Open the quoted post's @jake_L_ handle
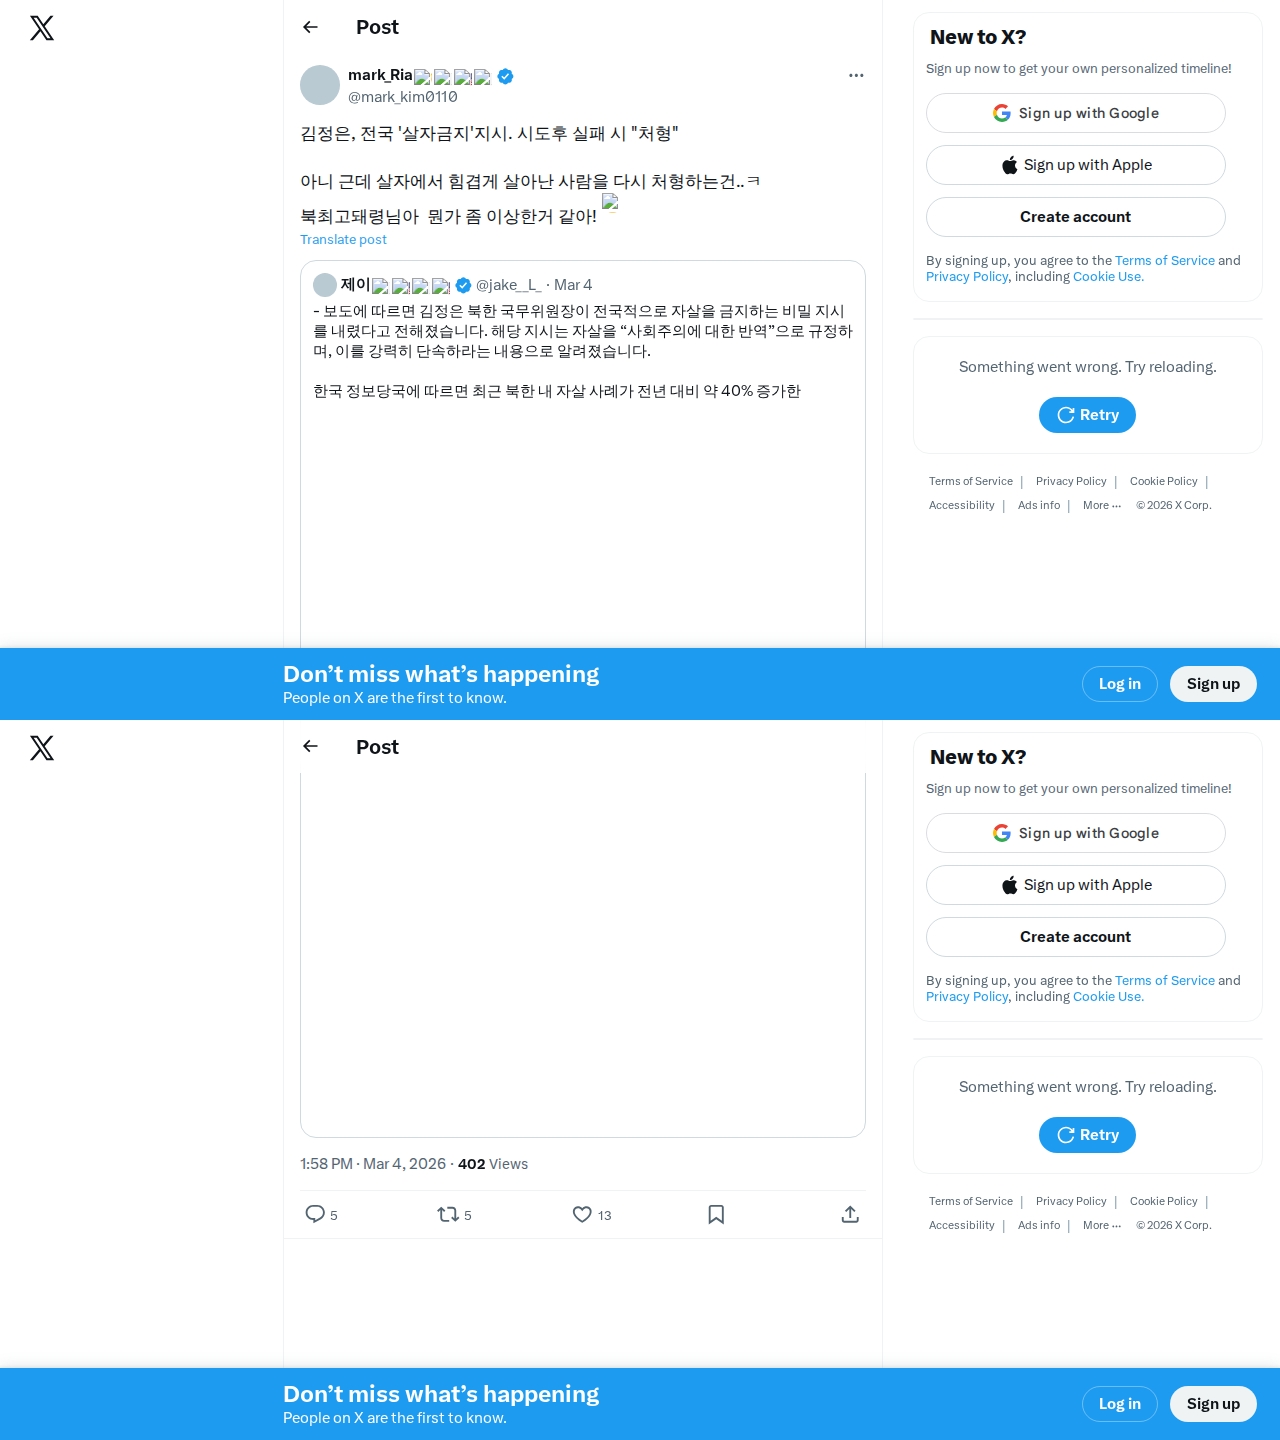The height and width of the screenshot is (1440, 1280). (x=508, y=285)
